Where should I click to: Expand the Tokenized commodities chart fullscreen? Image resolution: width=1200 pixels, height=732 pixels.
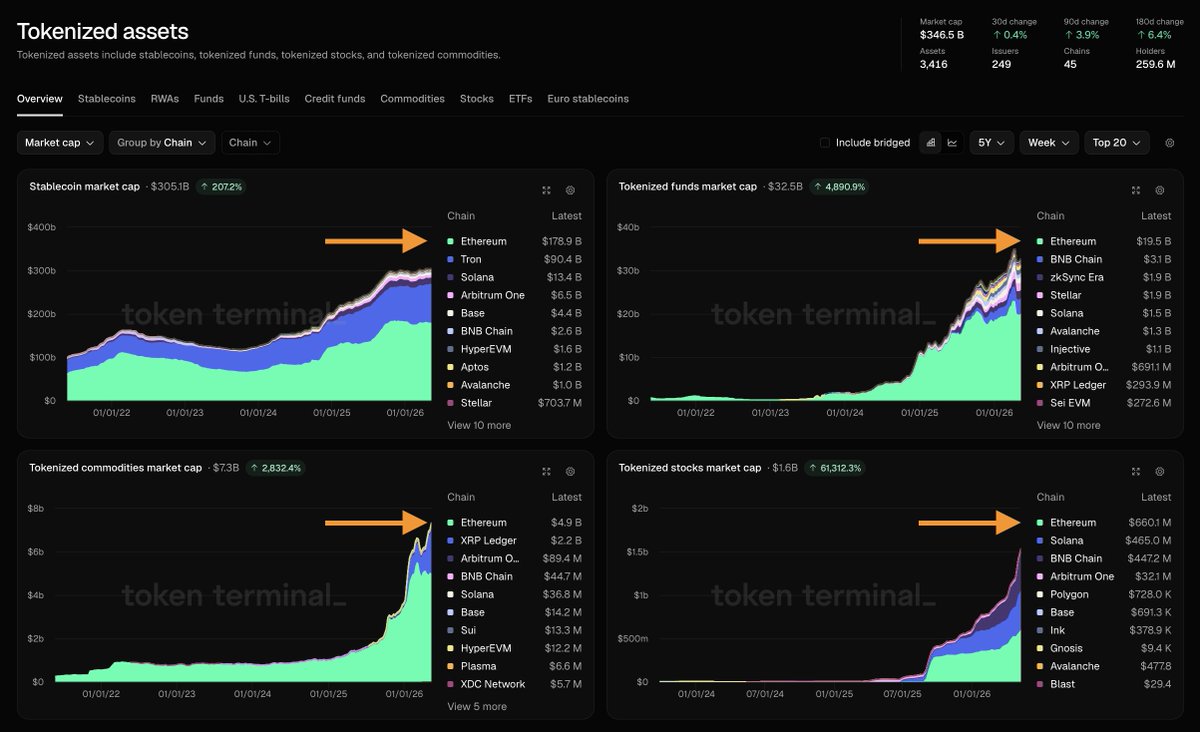click(546, 471)
